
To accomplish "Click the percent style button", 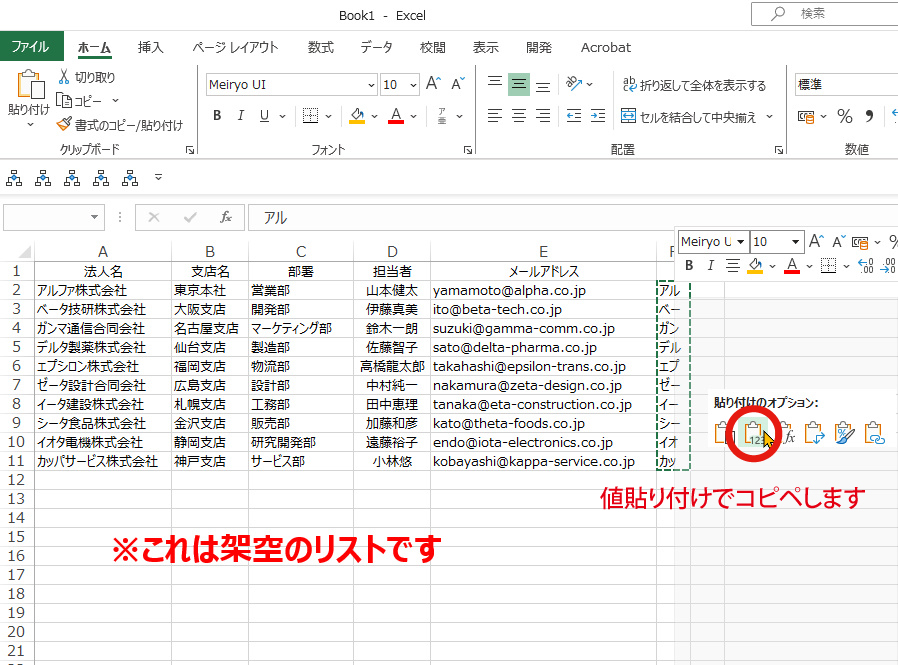I will [845, 116].
